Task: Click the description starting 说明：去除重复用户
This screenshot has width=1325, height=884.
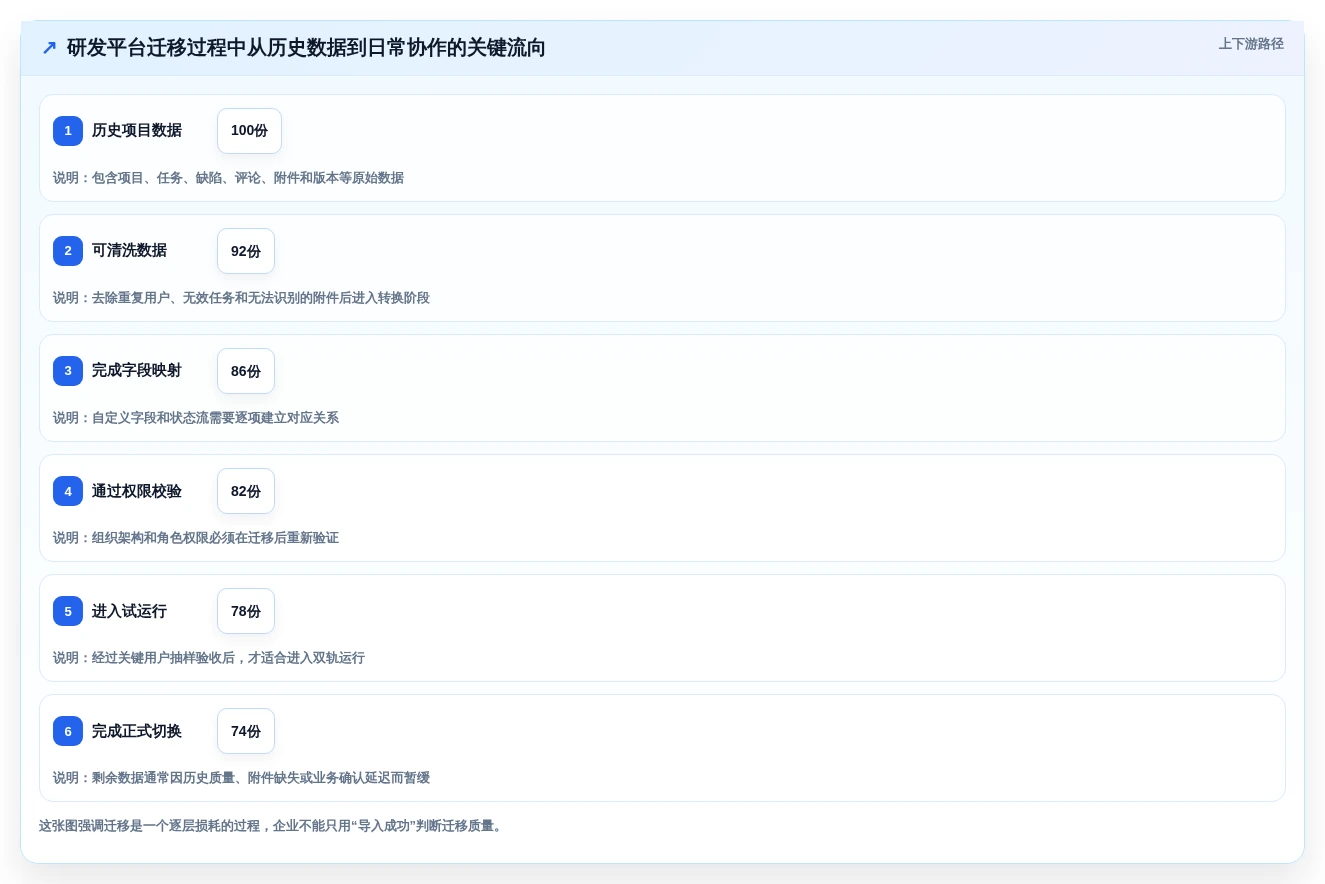Action: coord(241,298)
